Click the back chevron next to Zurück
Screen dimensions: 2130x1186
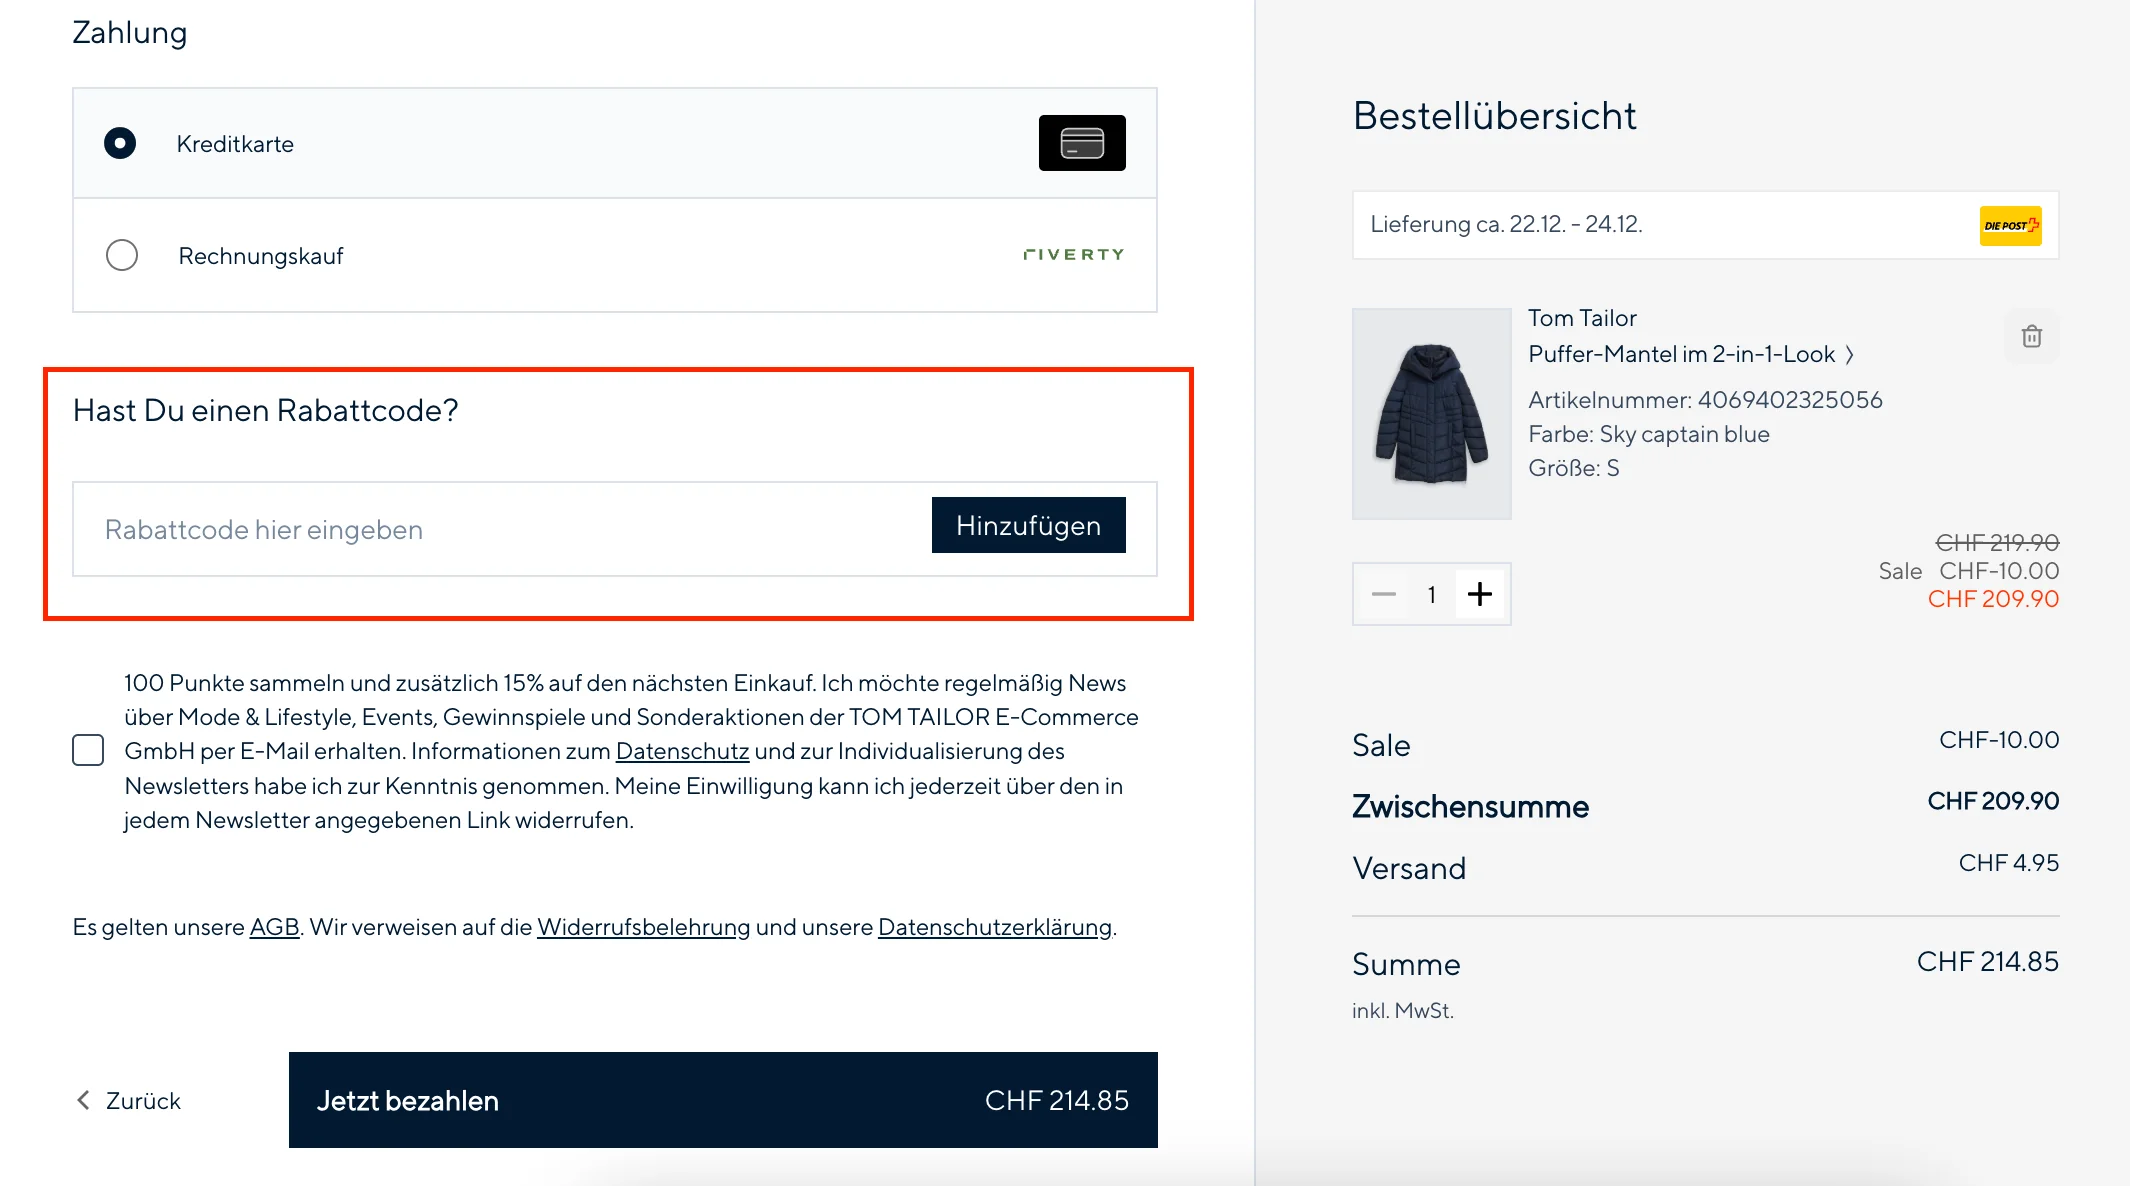[82, 1099]
